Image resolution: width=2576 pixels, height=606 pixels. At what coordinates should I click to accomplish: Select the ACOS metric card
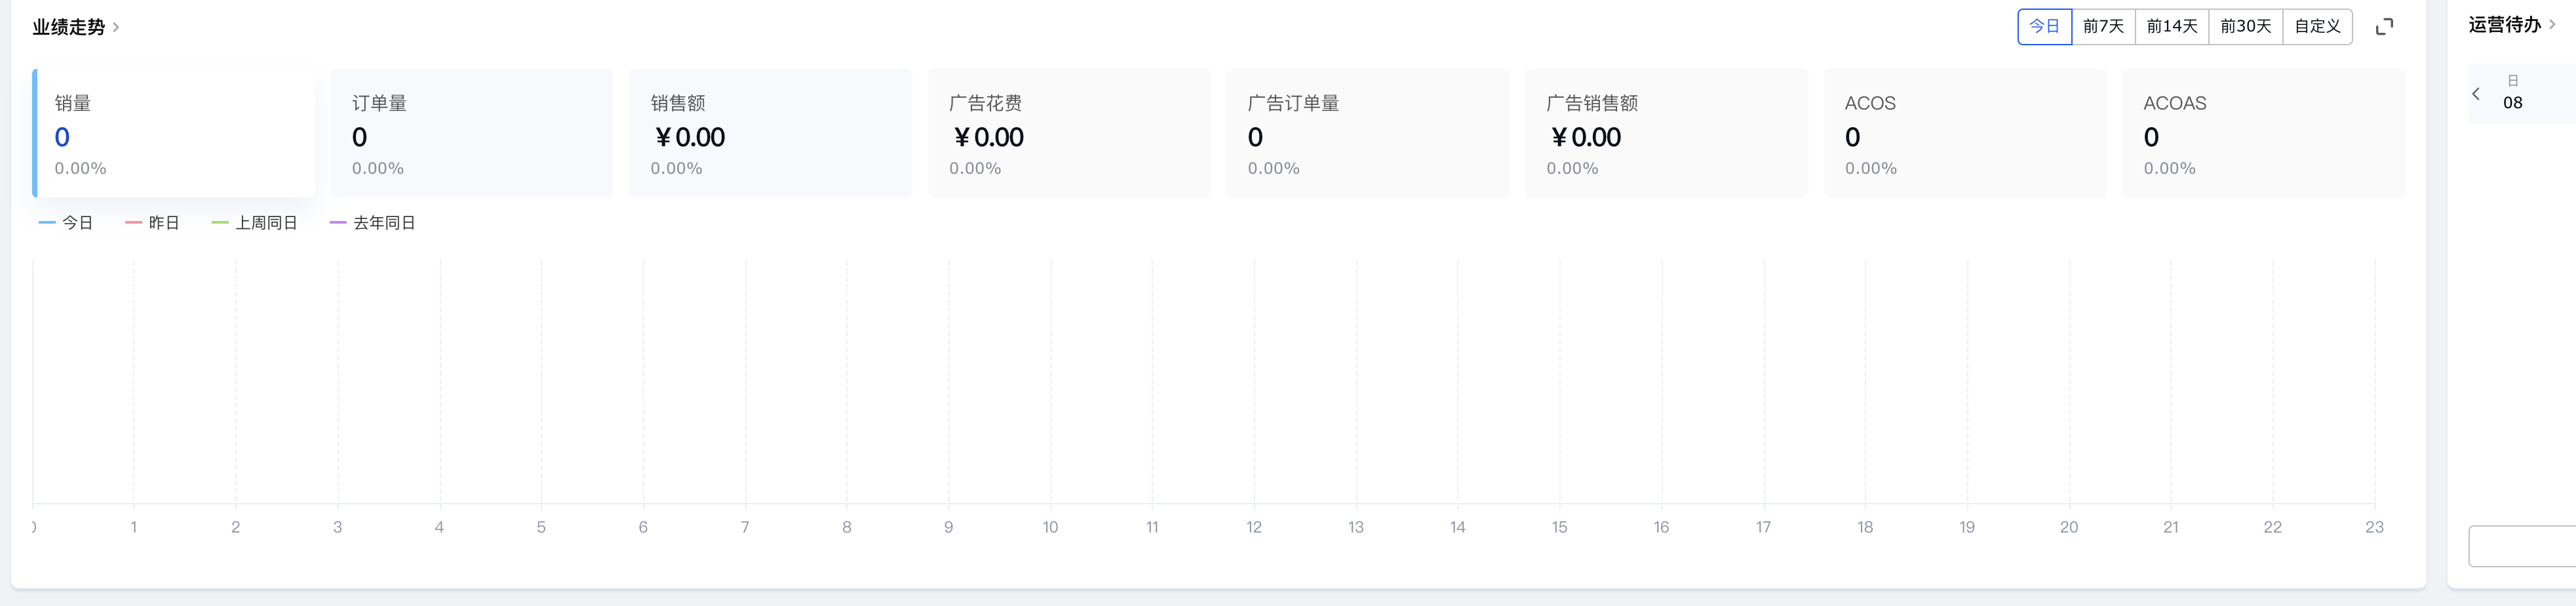pos(1964,133)
